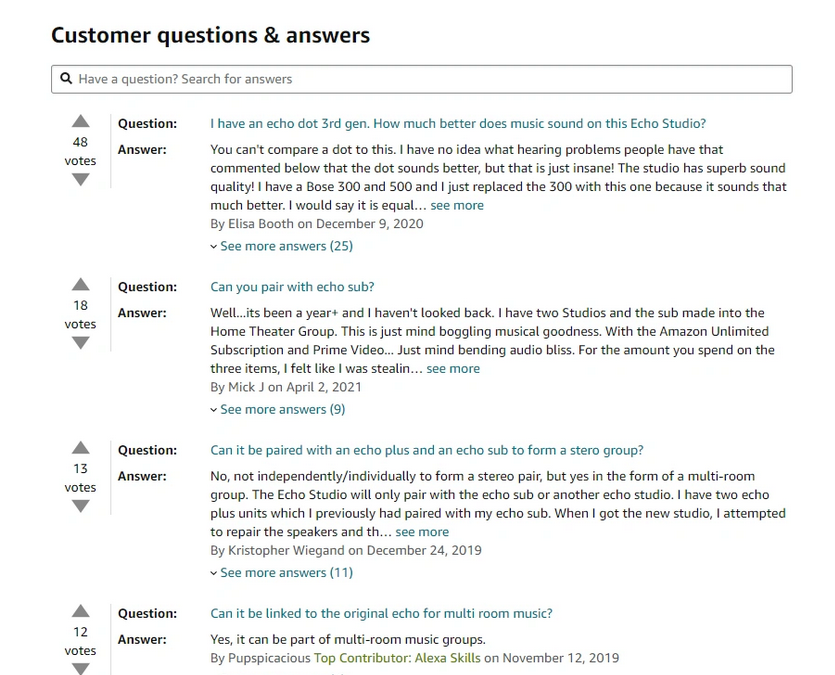835x675 pixels.
Task: Downvote the stereo group question with 13 votes
Action: pyautogui.click(x=80, y=506)
